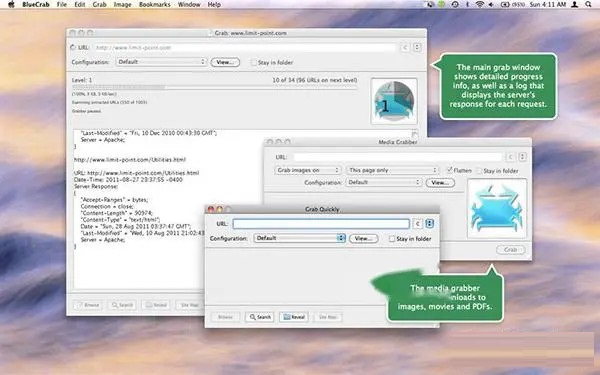
Task: Click the volume icon in the menu bar
Action: pyautogui.click(x=491, y=5)
